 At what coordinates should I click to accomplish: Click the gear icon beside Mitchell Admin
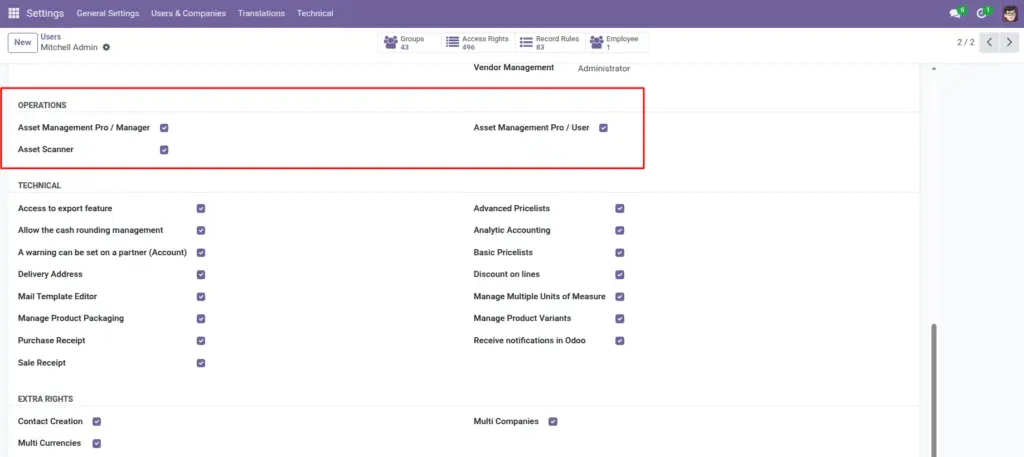click(x=106, y=47)
